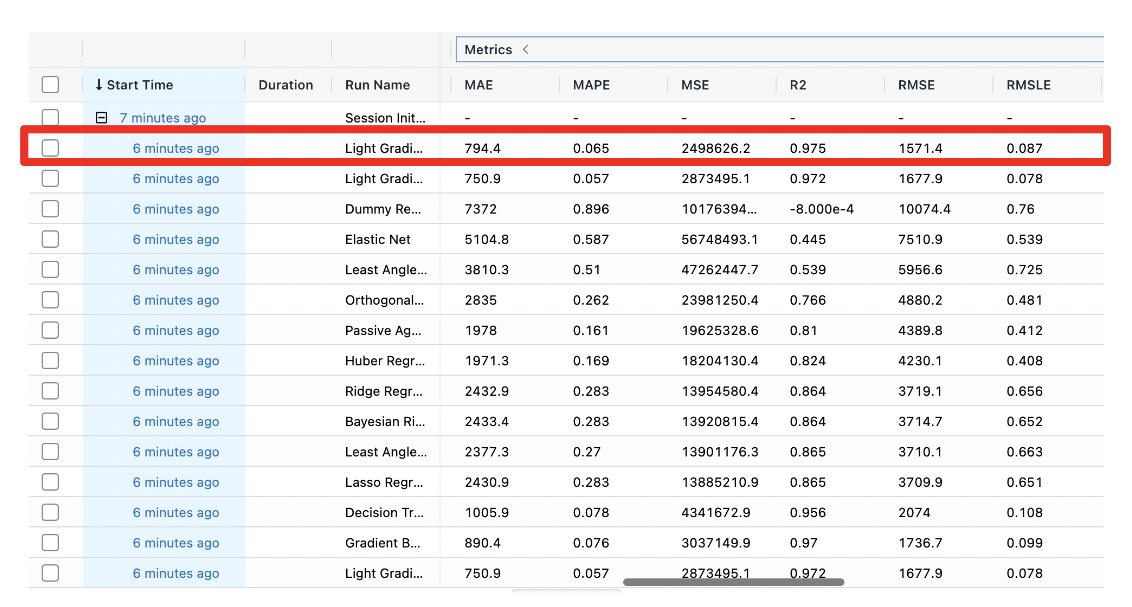The height and width of the screenshot is (607, 1132).
Task: Click the RMSE value 2074
Action: pyautogui.click(x=914, y=512)
